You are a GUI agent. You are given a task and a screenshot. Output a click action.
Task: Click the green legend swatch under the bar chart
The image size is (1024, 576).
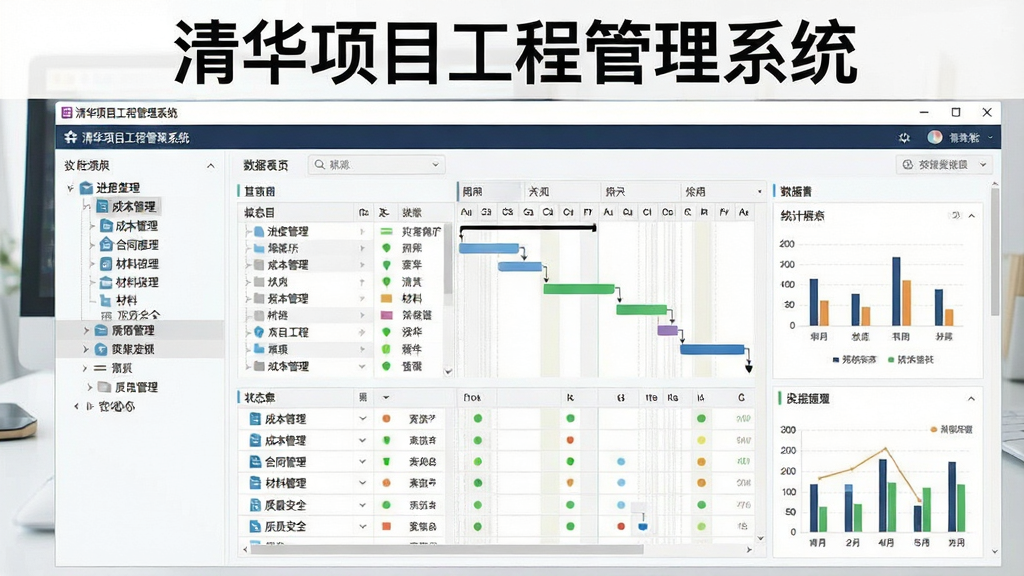click(891, 360)
